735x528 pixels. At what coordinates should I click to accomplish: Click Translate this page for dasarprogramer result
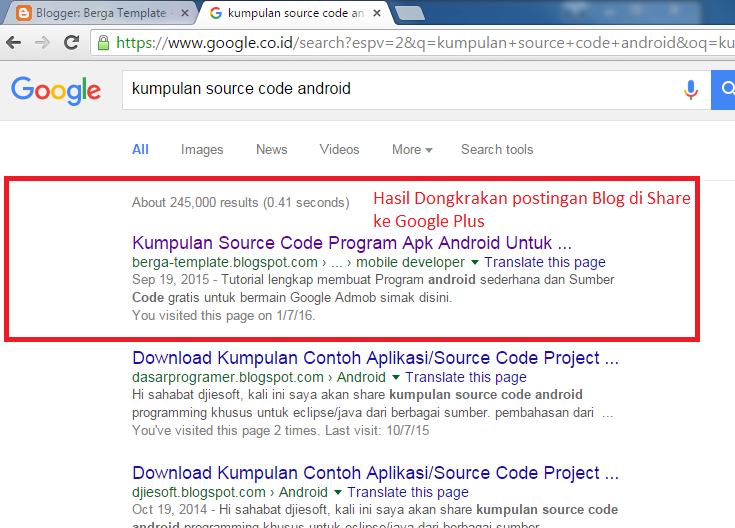pos(466,377)
